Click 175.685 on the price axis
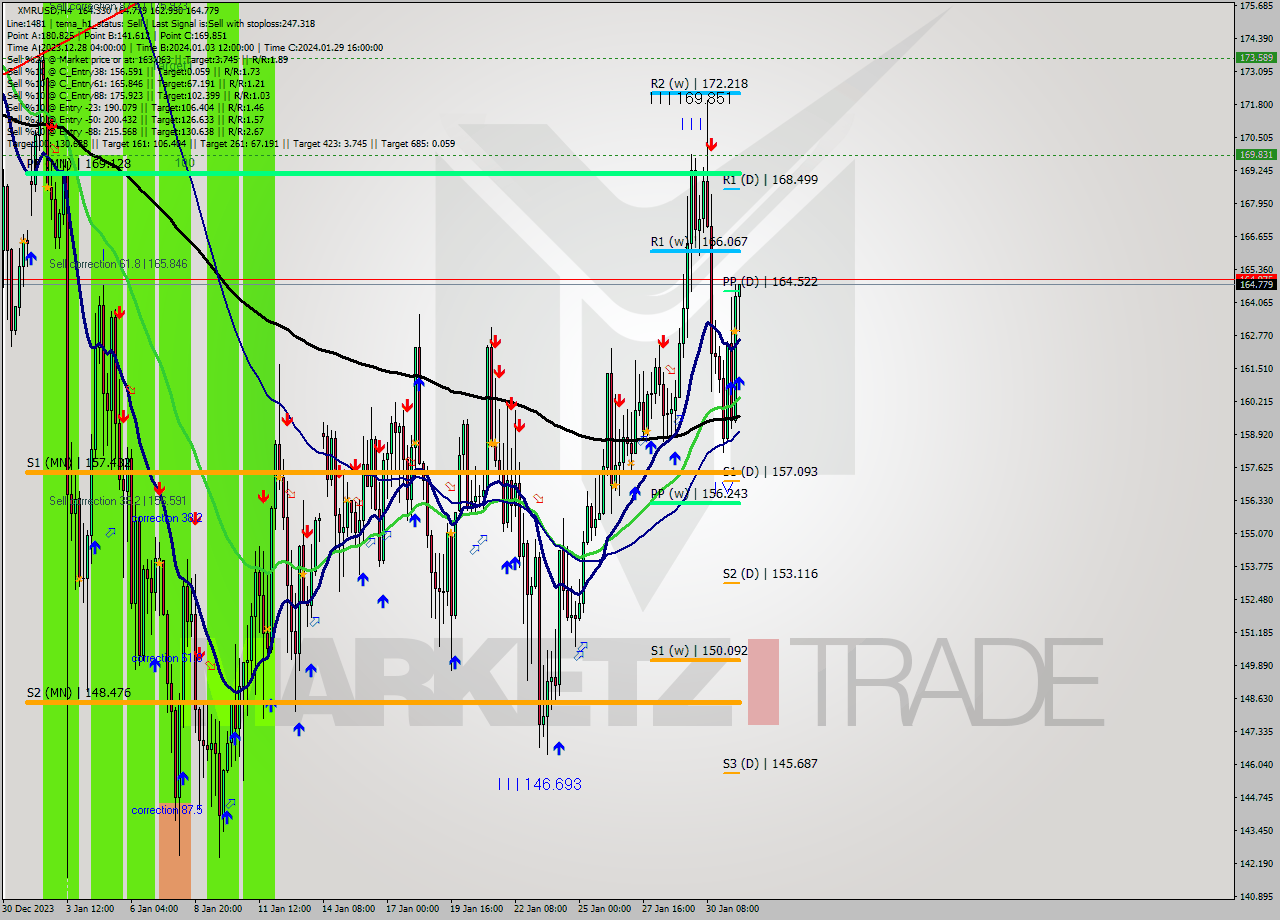Image resolution: width=1280 pixels, height=920 pixels. pyautogui.click(x=1256, y=6)
